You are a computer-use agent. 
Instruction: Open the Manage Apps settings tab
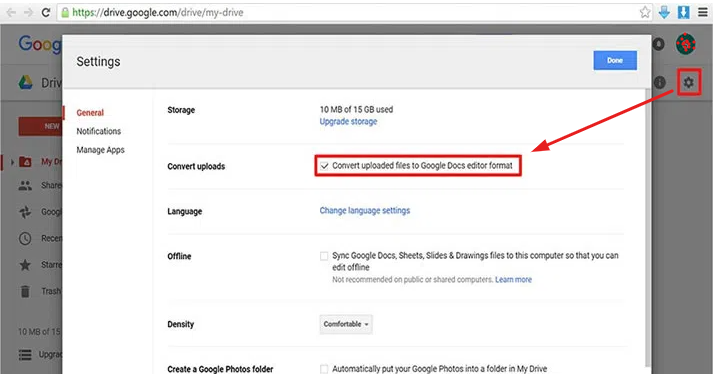click(100, 150)
